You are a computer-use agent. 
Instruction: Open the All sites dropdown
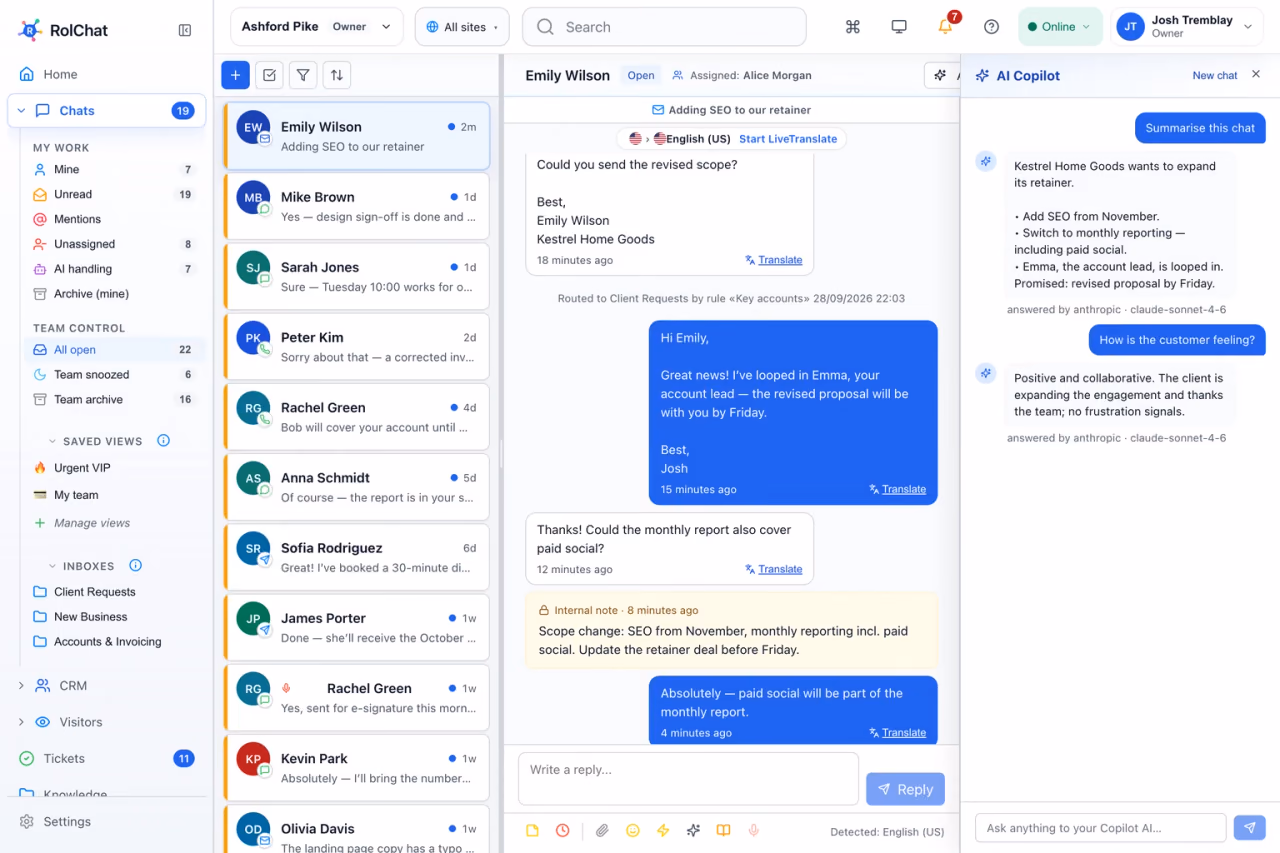(x=462, y=27)
